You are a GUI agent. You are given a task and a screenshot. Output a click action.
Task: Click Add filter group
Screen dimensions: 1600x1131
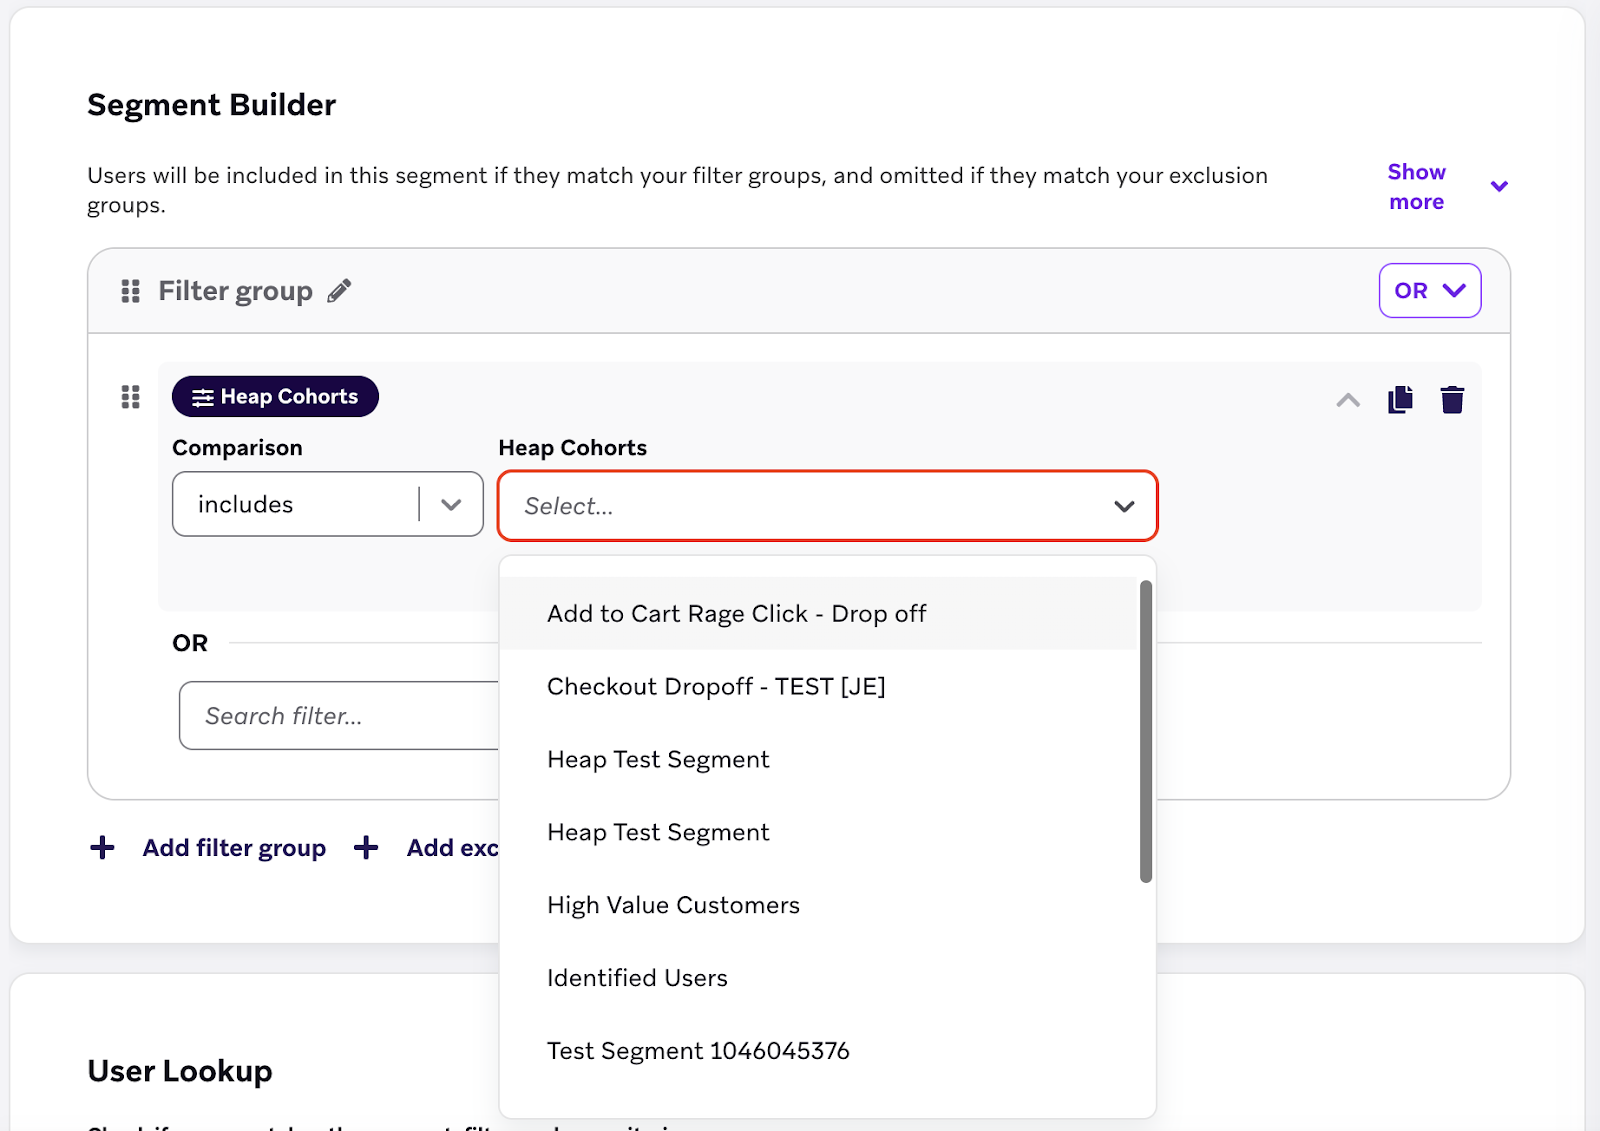[234, 848]
